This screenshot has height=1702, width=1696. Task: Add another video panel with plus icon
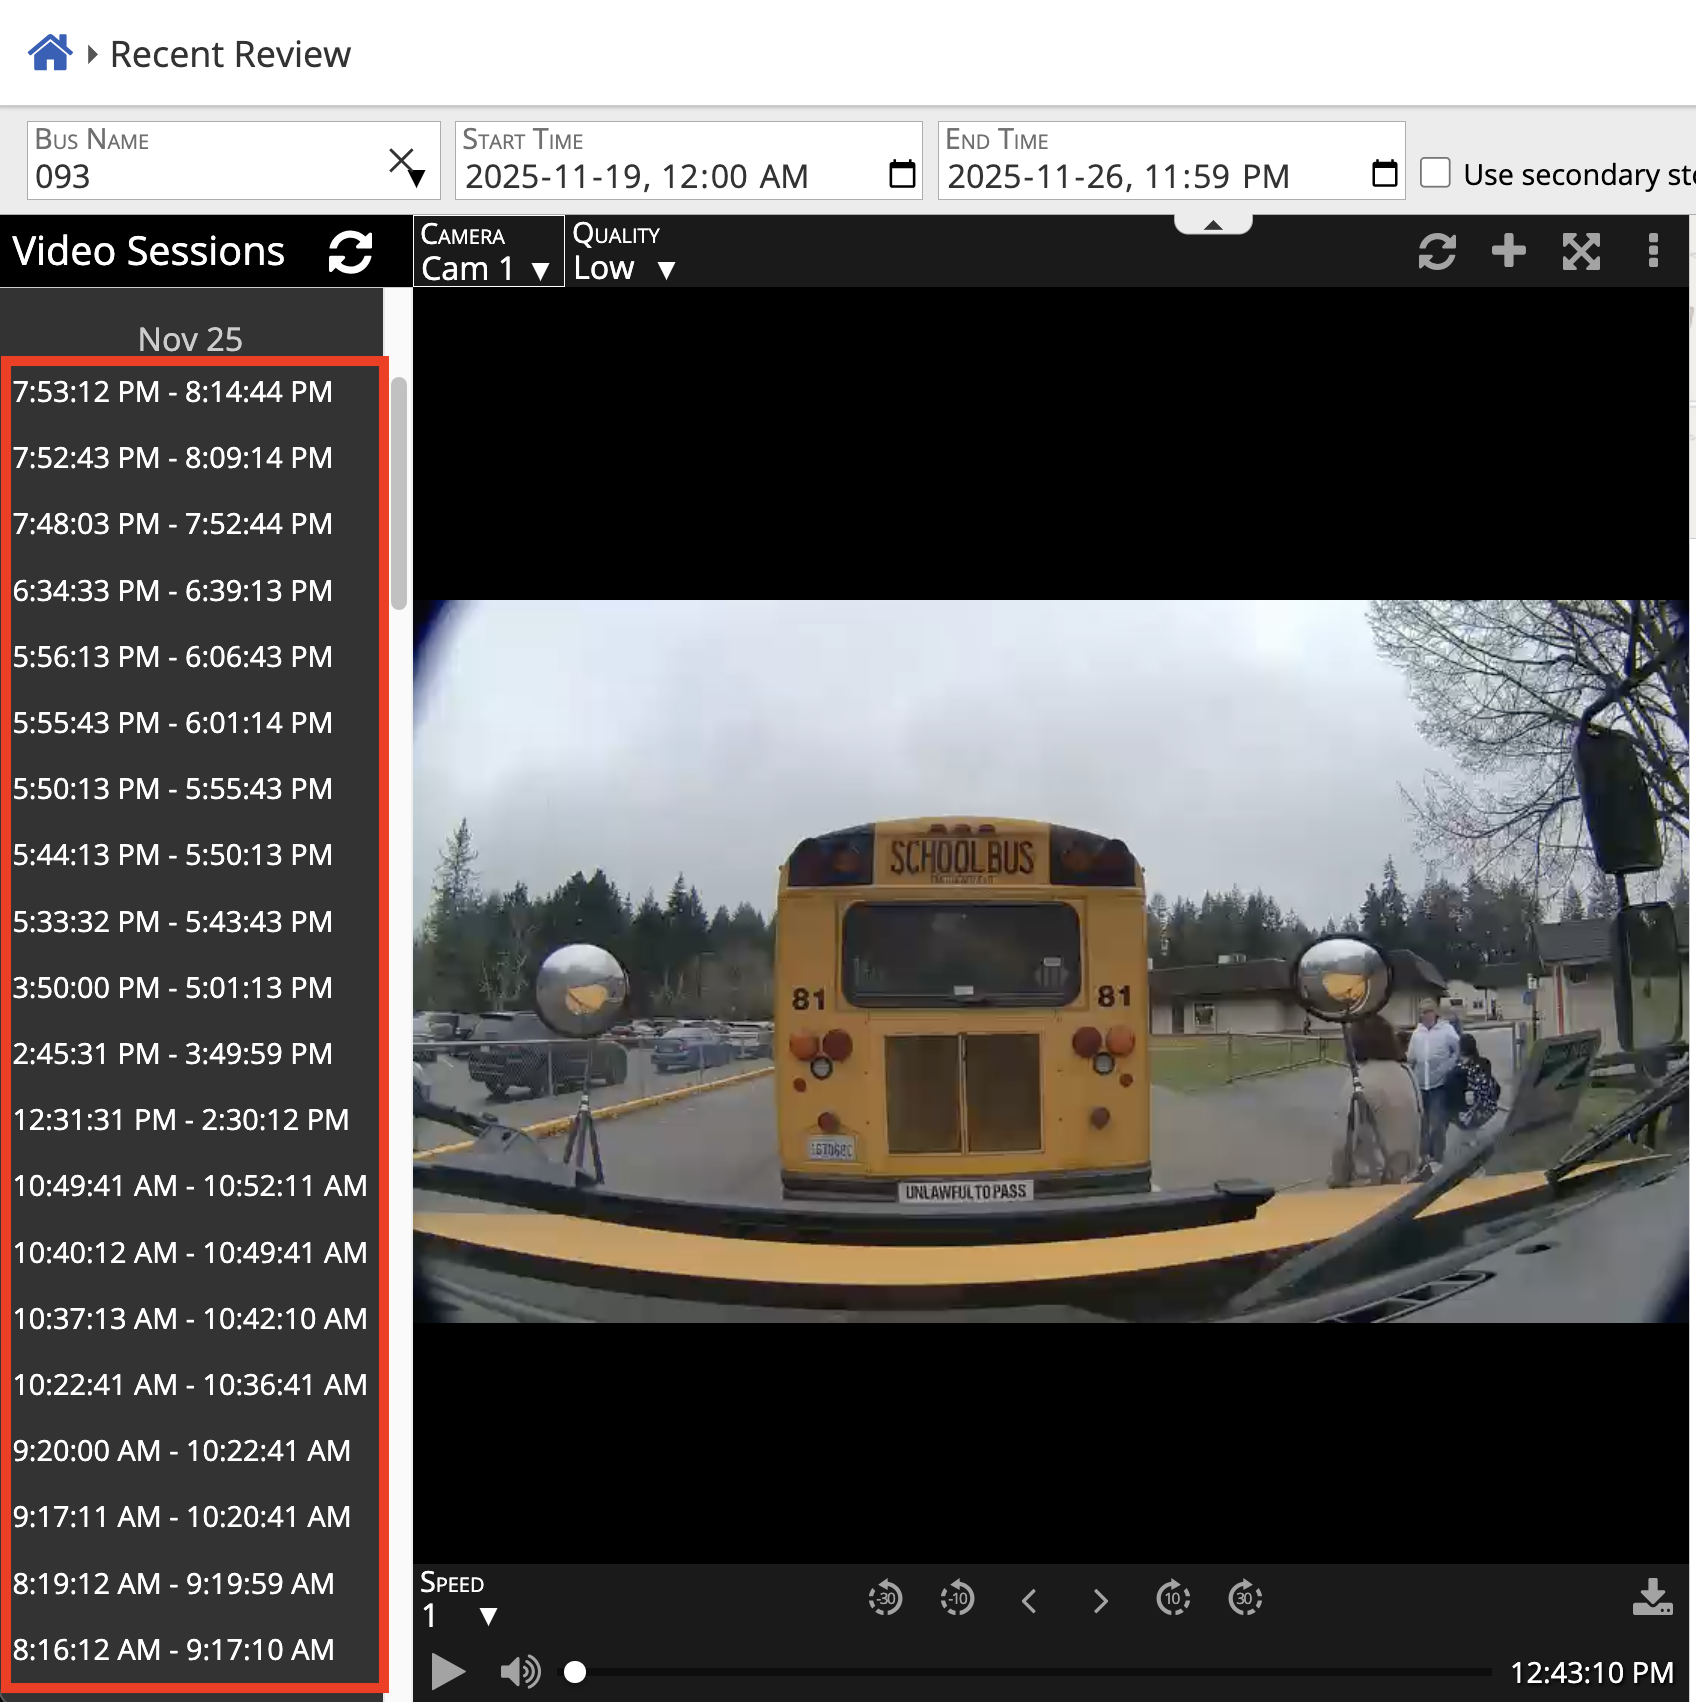point(1509,251)
